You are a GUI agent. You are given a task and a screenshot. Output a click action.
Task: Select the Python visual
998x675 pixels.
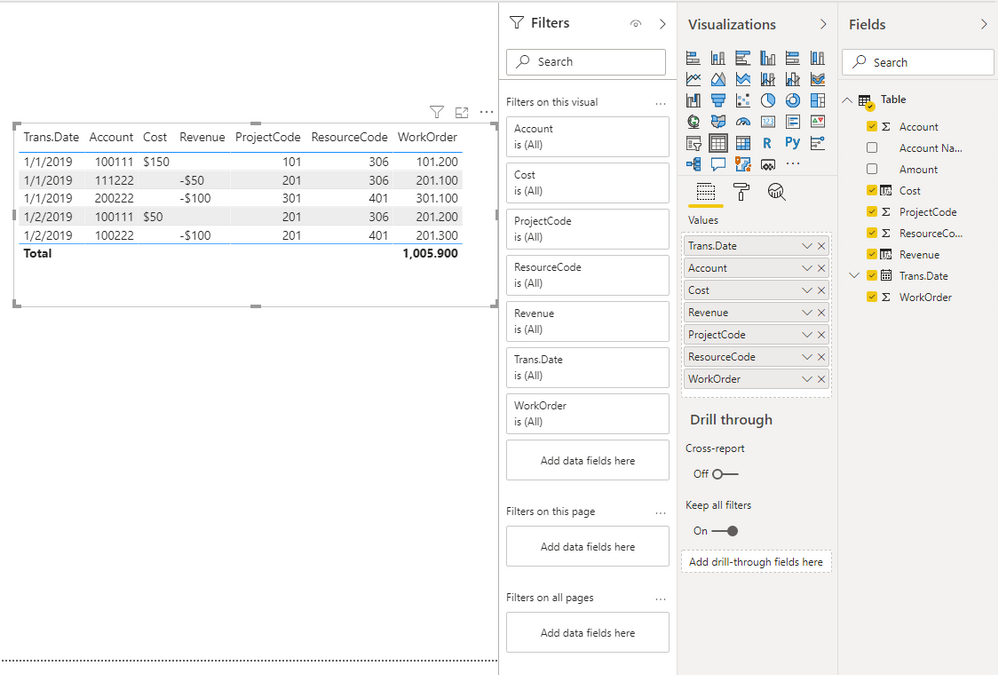click(x=792, y=143)
